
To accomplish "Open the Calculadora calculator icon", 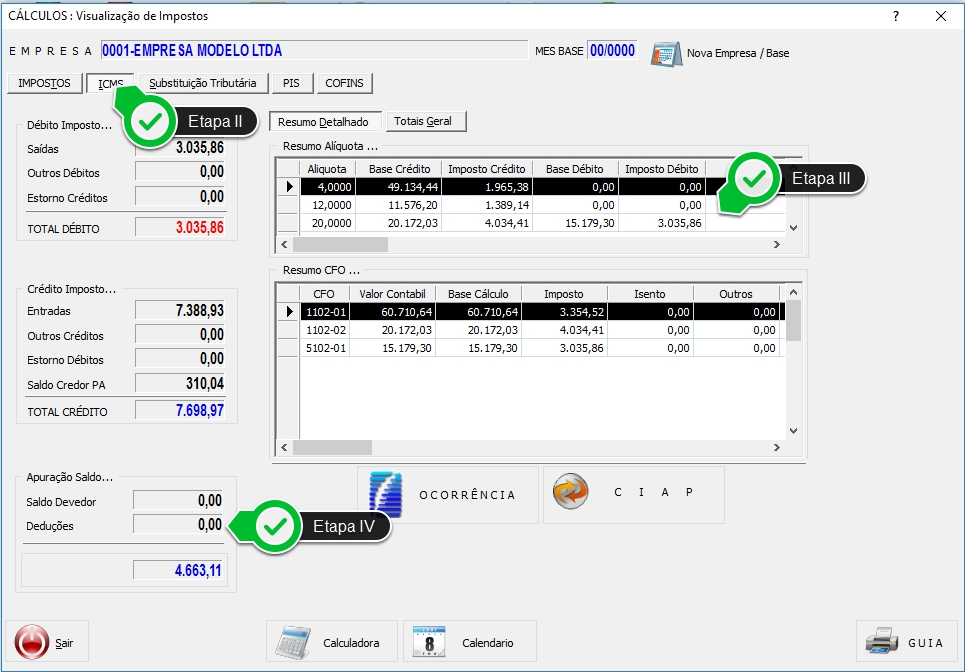I will pyautogui.click(x=295, y=642).
